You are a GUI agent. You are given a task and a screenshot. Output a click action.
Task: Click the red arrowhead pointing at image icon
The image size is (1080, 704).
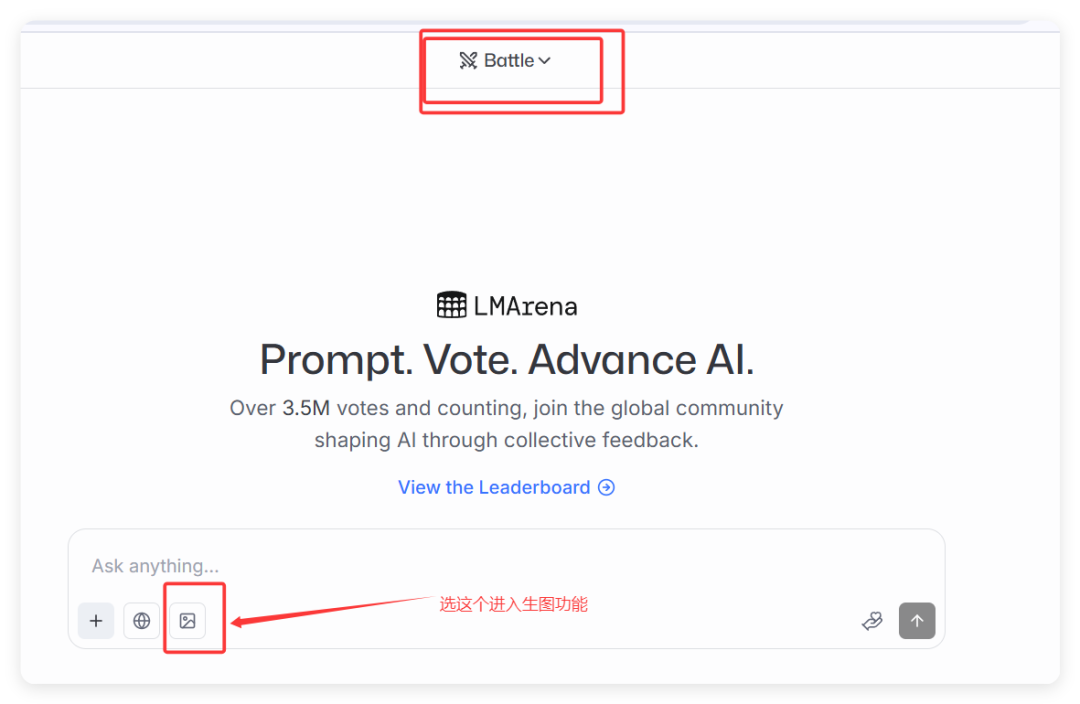point(240,622)
